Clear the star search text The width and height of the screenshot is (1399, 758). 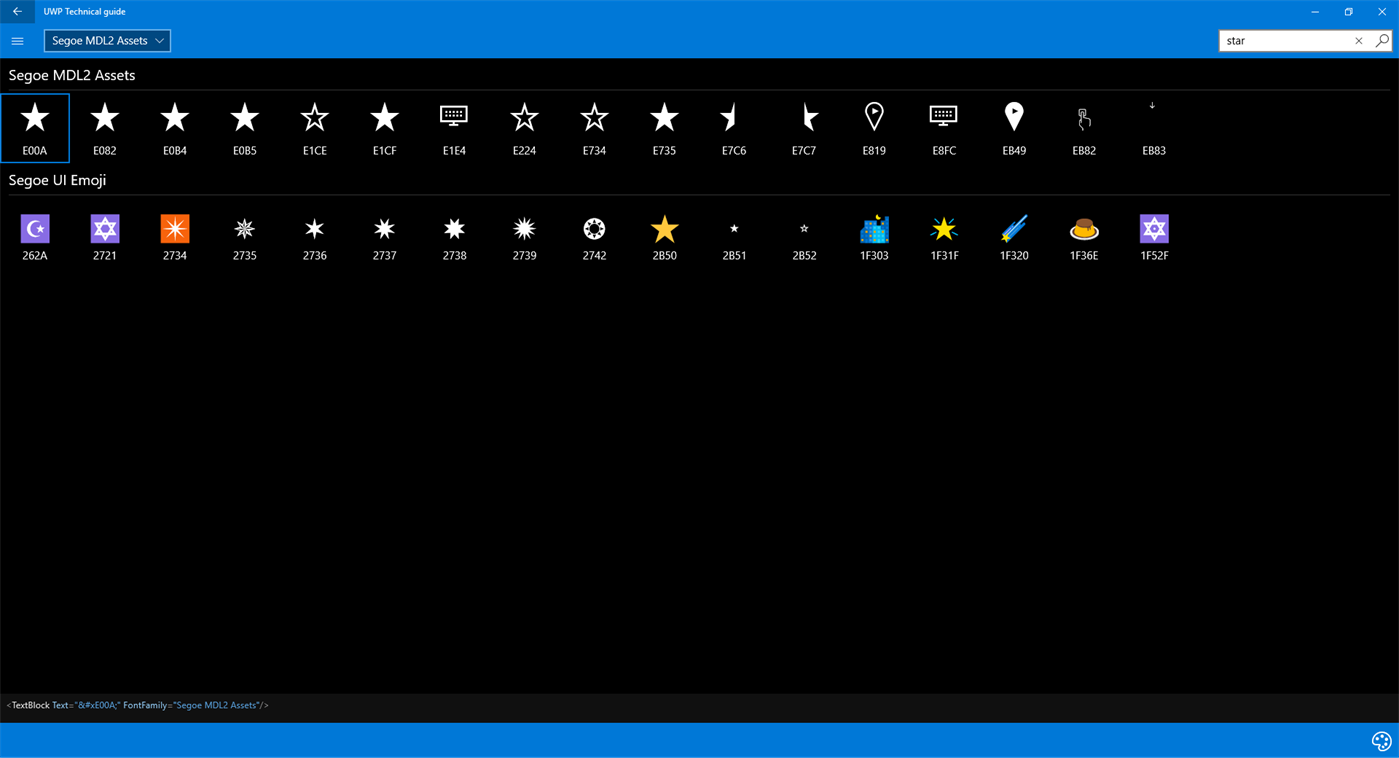click(x=1358, y=41)
